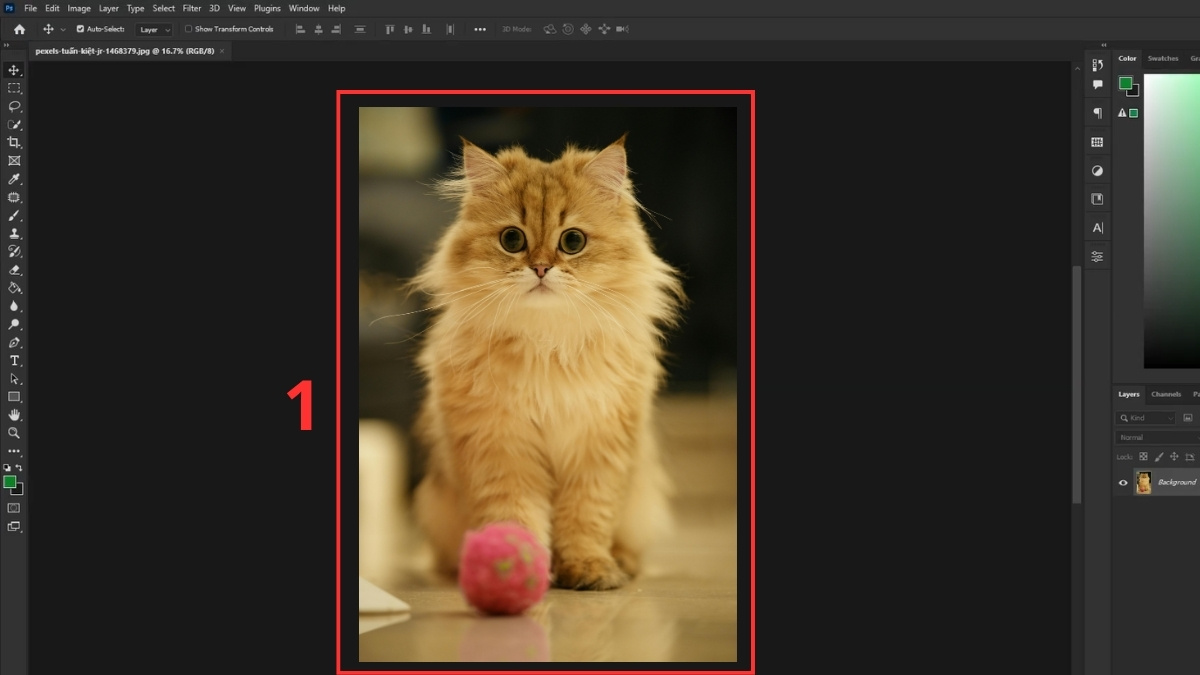Open the File menu
1200x675 pixels.
click(x=30, y=8)
